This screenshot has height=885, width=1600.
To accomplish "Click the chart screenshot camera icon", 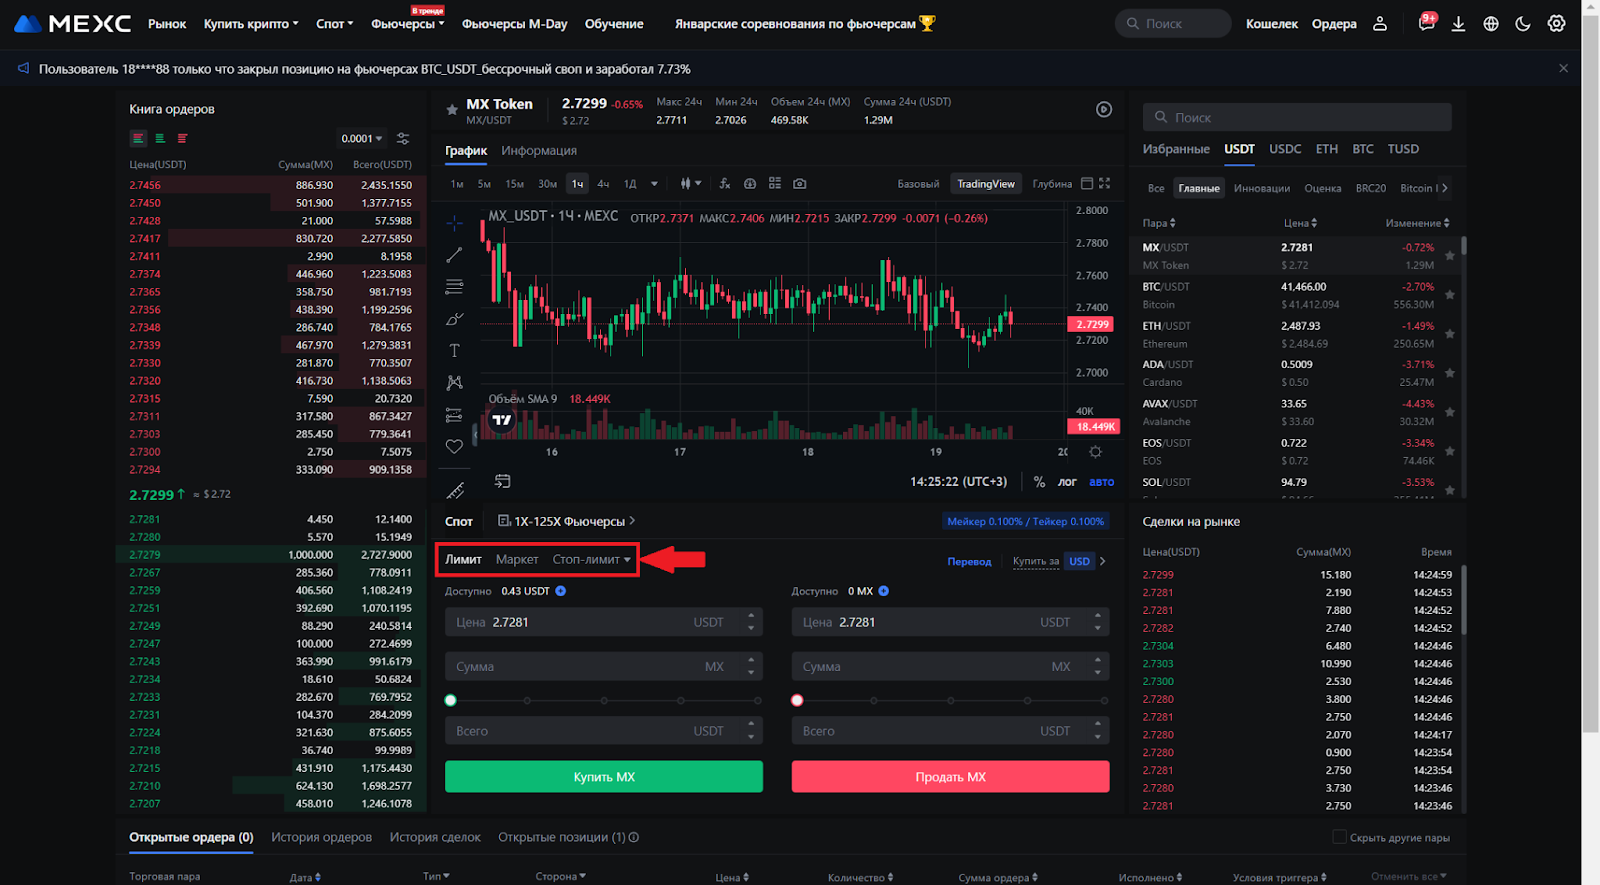I will 799,184.
